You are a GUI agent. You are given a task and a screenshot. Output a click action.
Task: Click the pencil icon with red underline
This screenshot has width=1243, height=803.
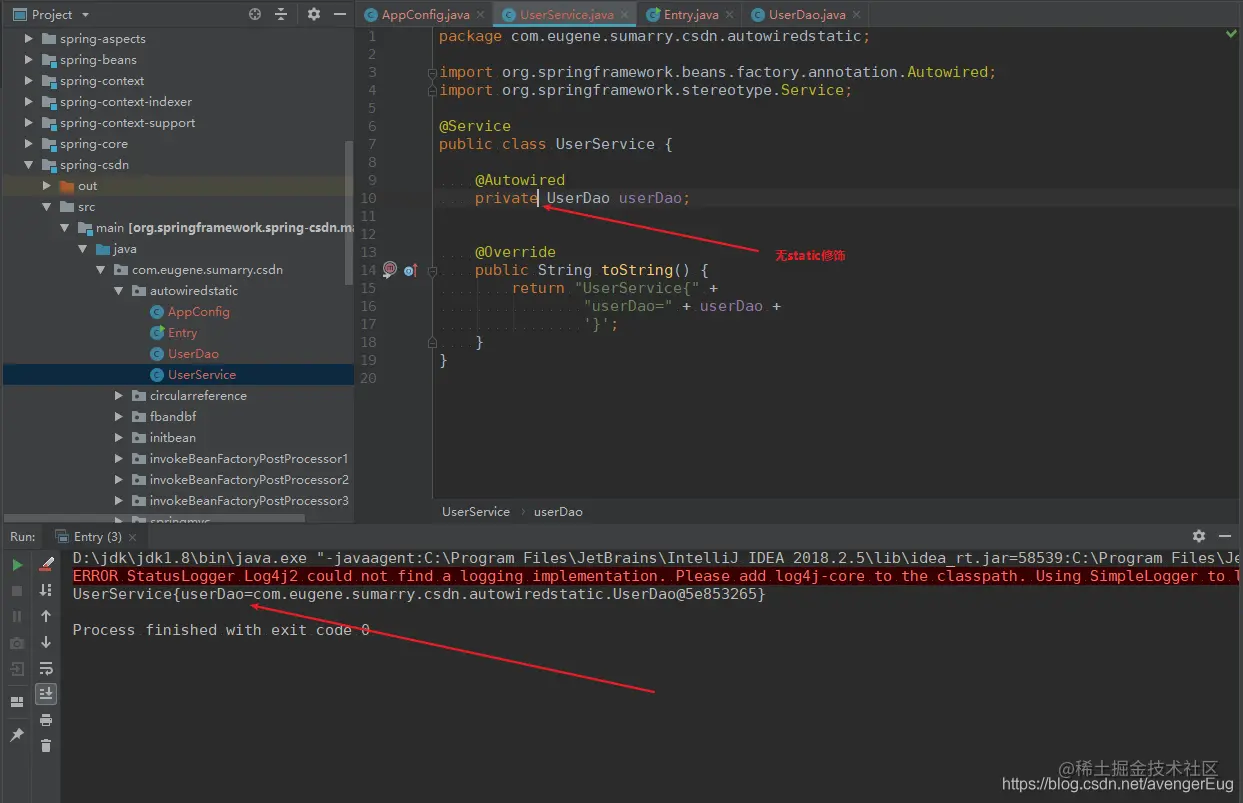click(46, 565)
